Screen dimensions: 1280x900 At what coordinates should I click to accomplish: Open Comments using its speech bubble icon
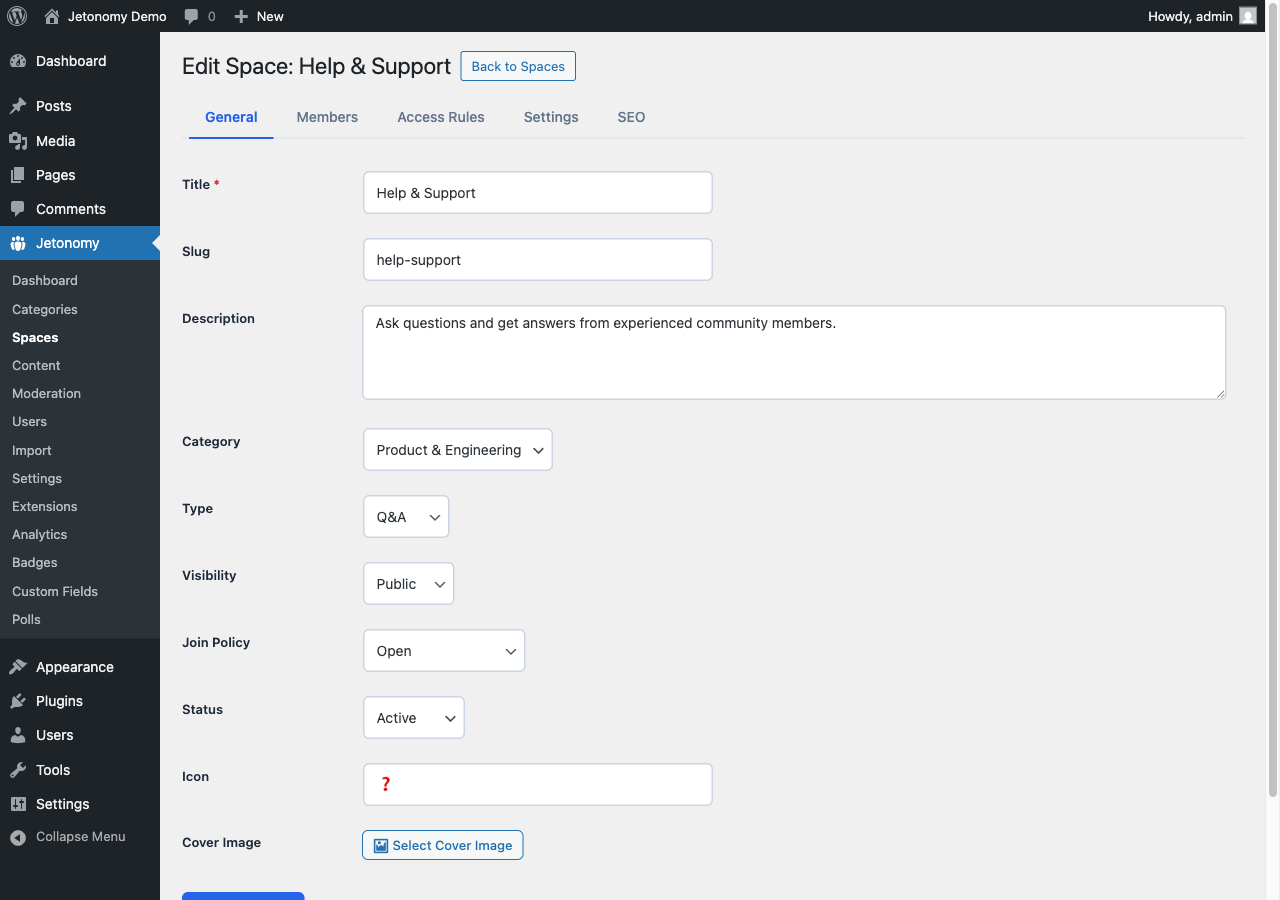click(x=20, y=208)
